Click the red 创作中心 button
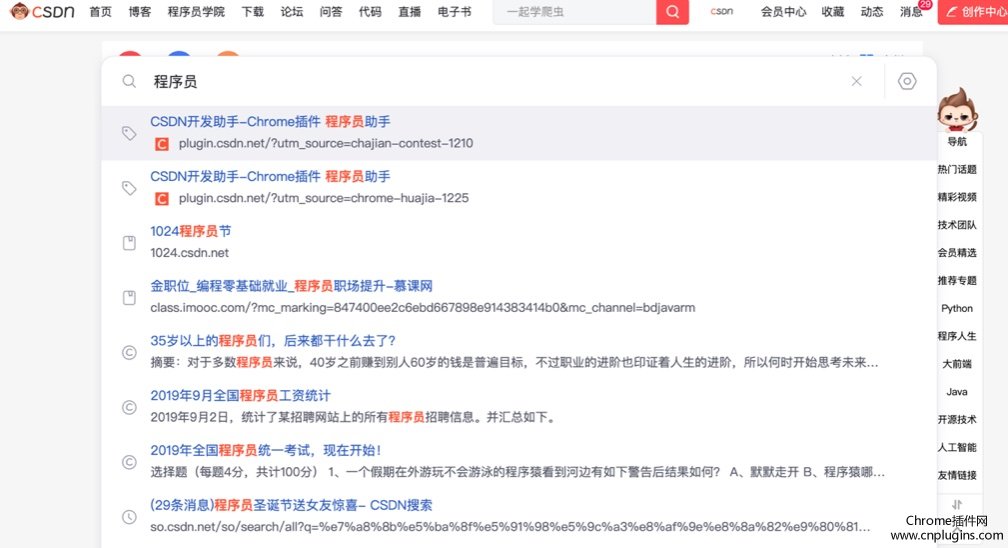This screenshot has width=1008, height=548. (973, 12)
